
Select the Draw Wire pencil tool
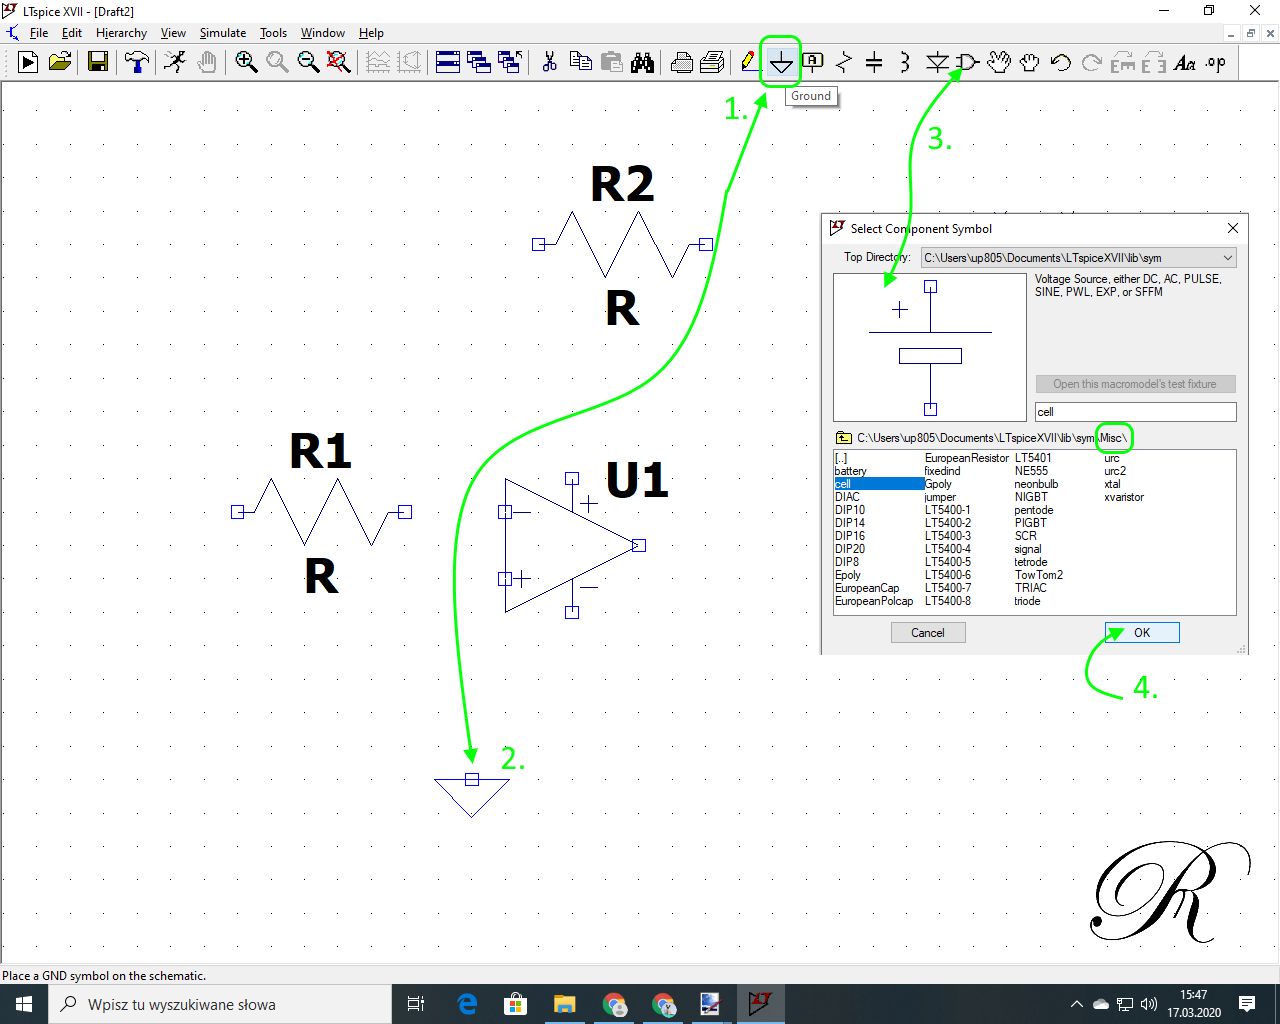pos(749,62)
